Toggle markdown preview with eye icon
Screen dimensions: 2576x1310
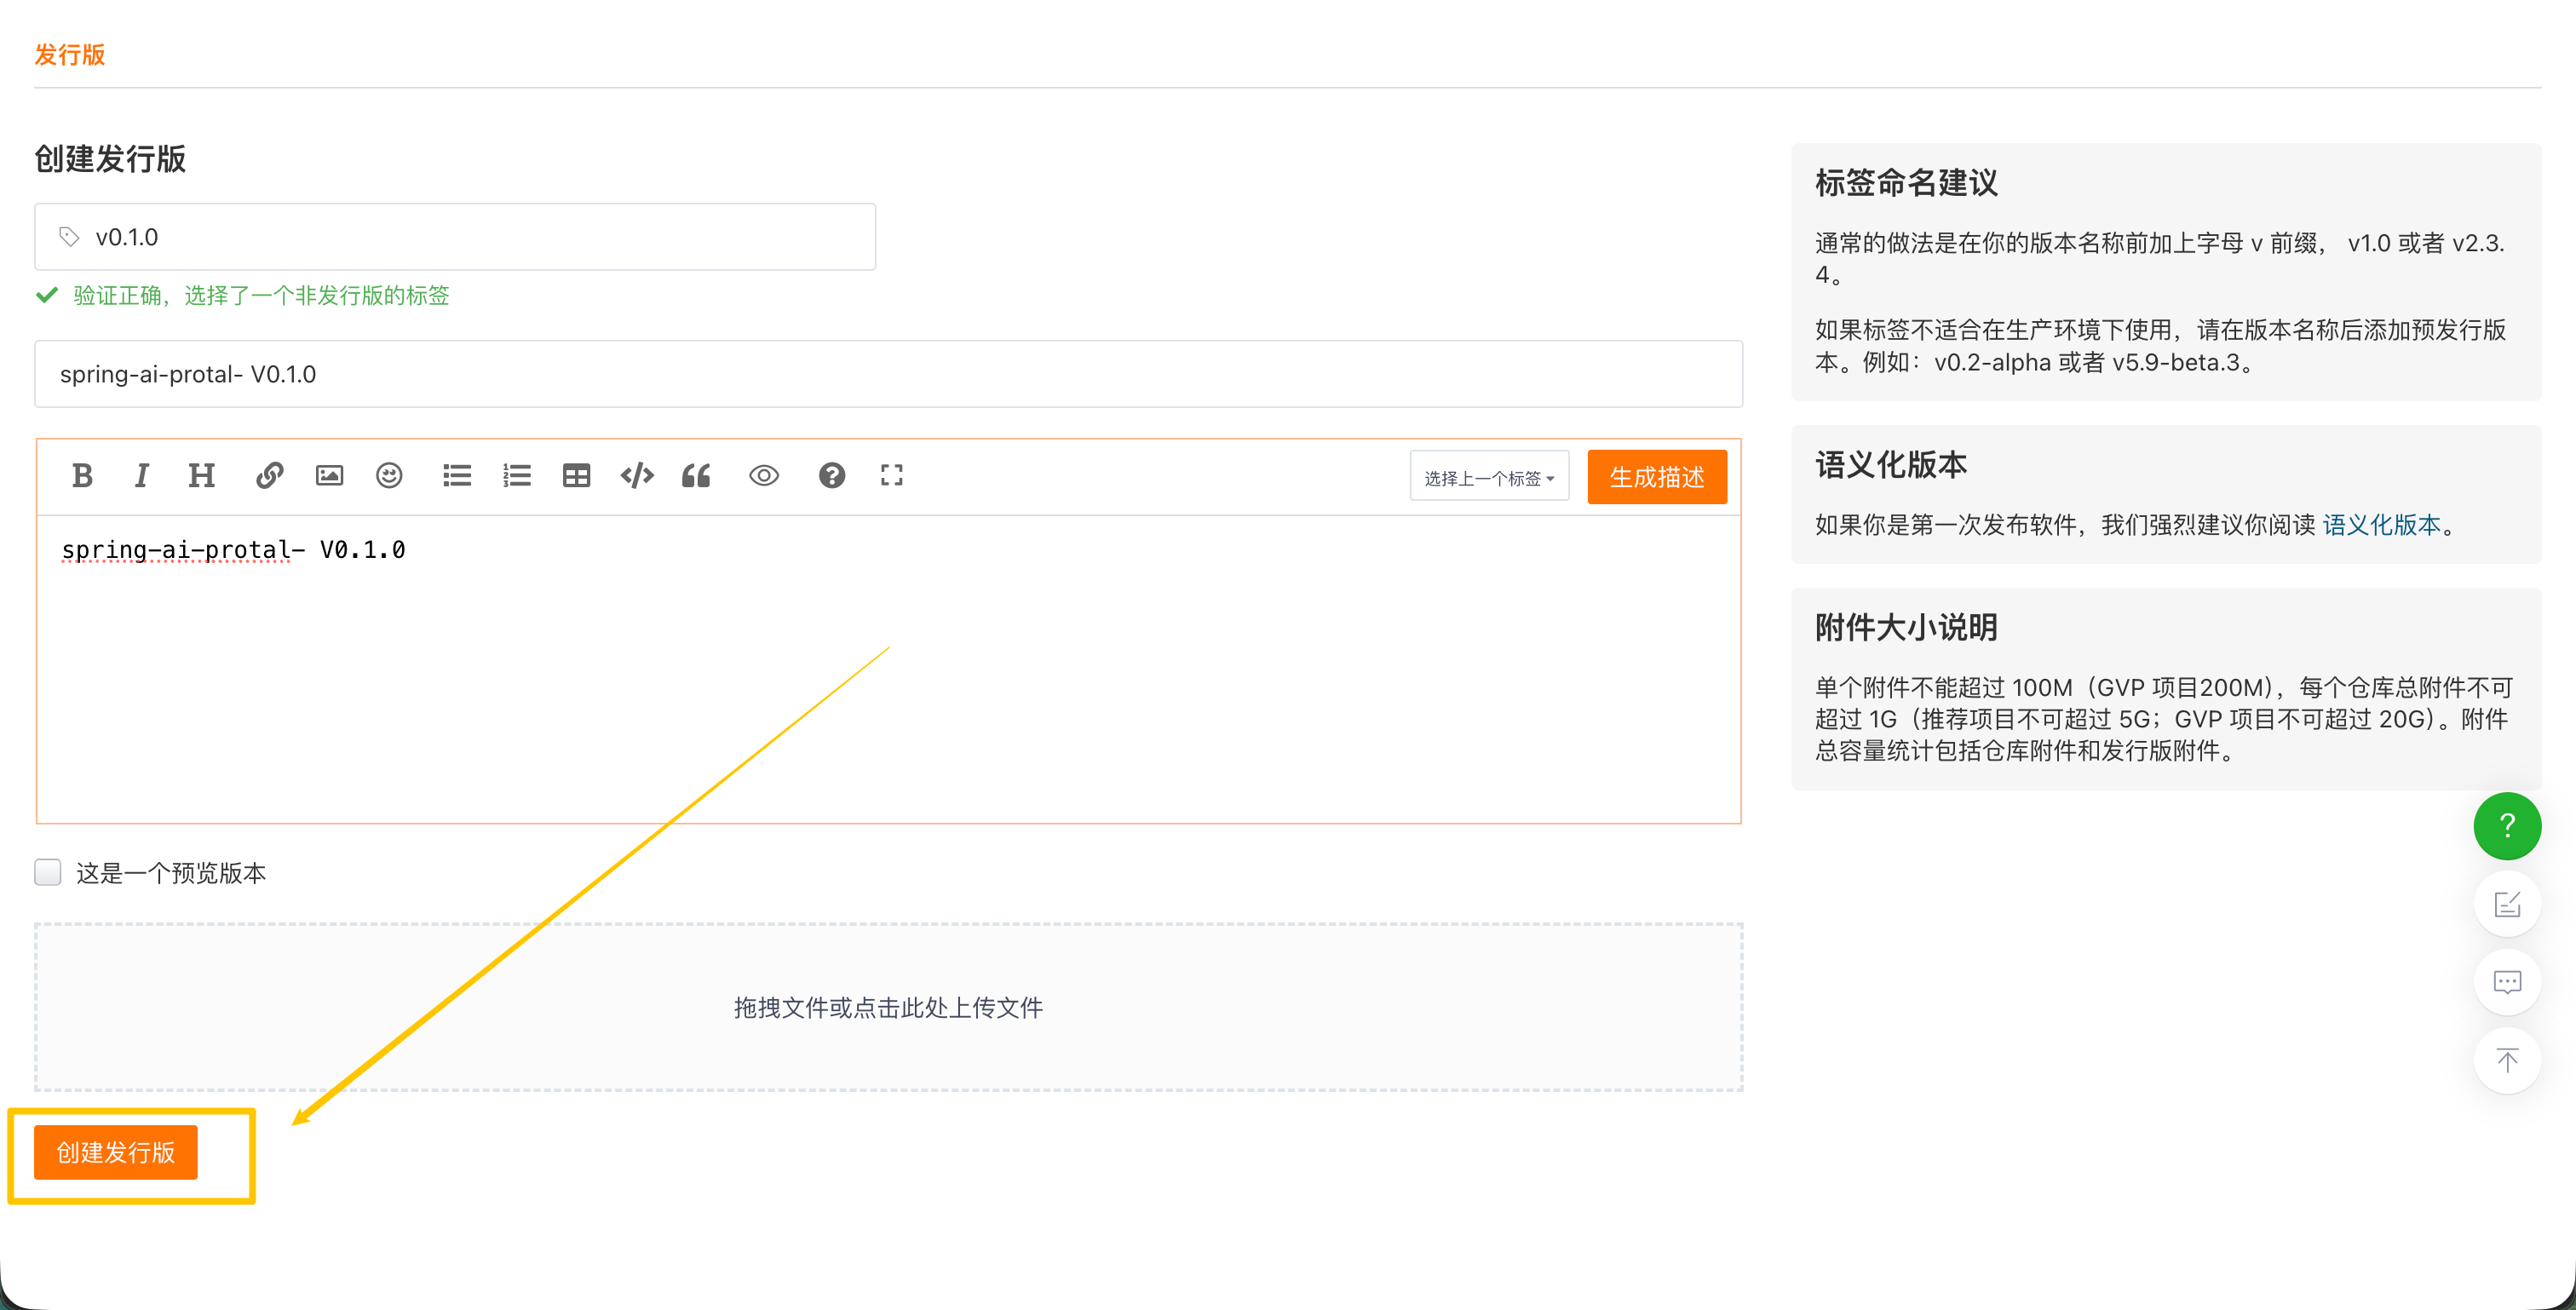click(764, 476)
